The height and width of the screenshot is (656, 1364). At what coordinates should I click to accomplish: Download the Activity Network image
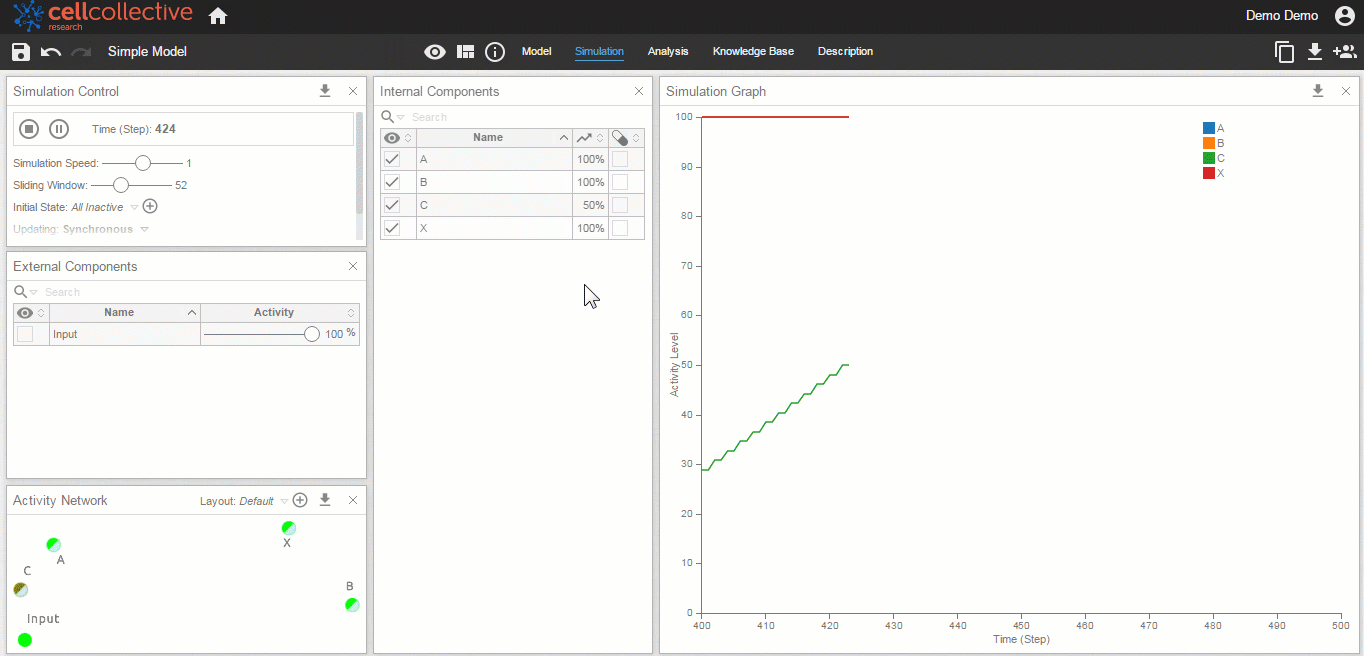(325, 500)
